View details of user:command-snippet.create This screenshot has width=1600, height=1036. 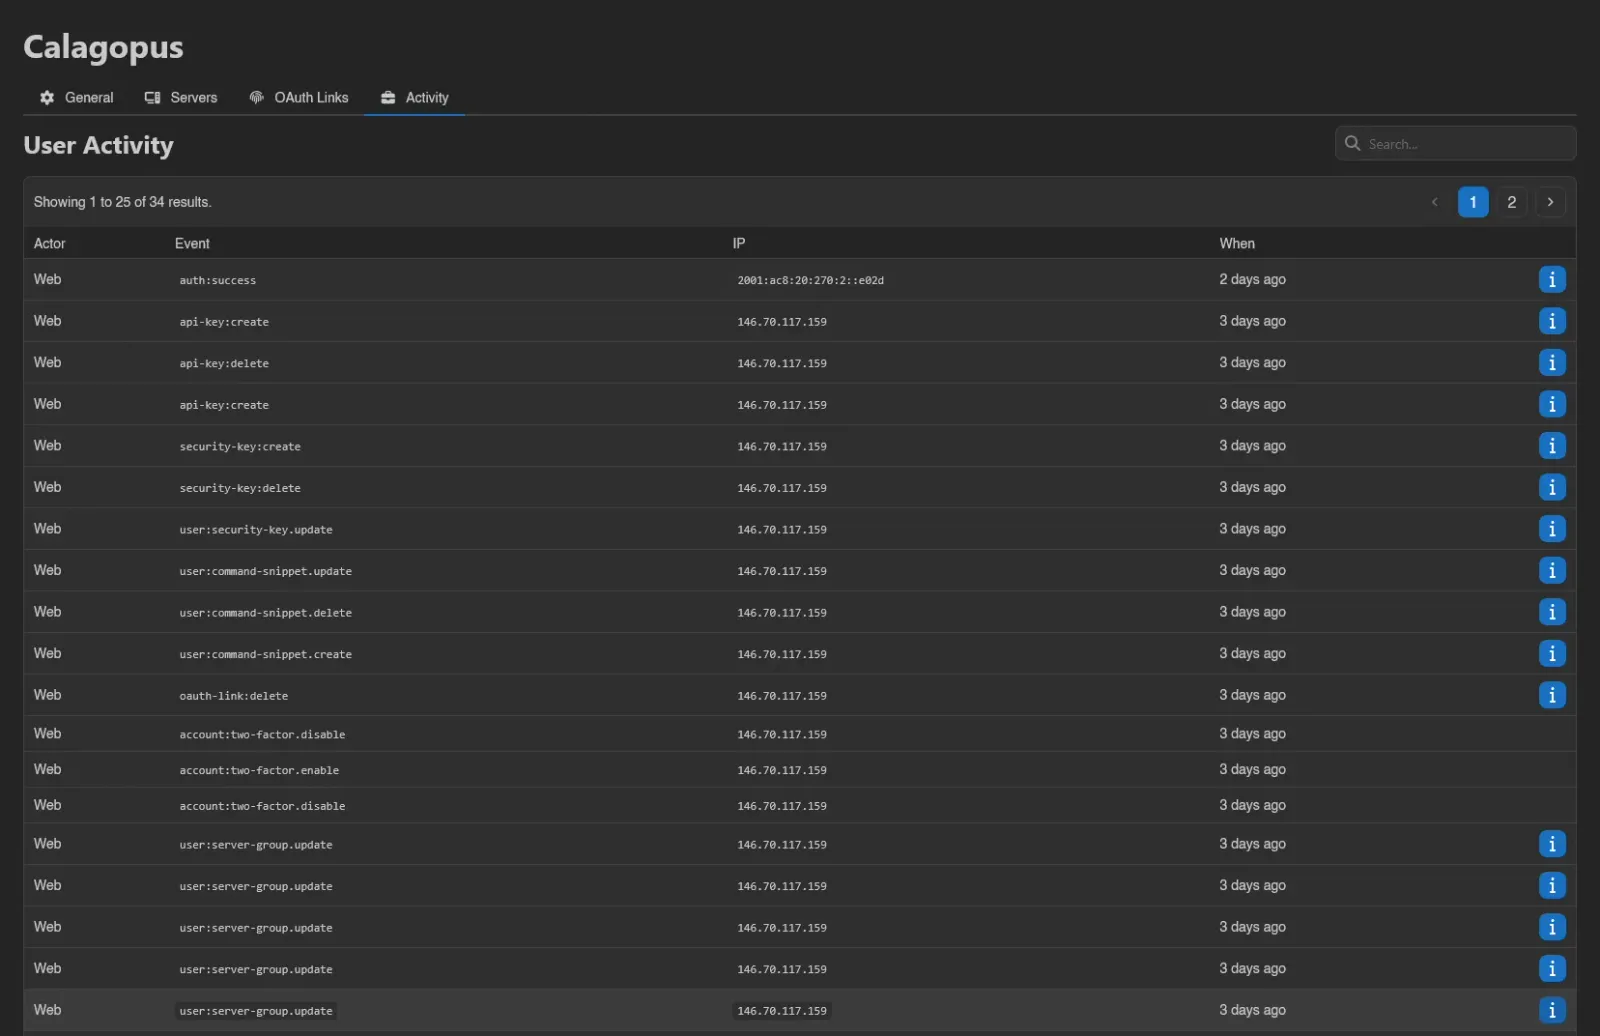[x=1552, y=654]
